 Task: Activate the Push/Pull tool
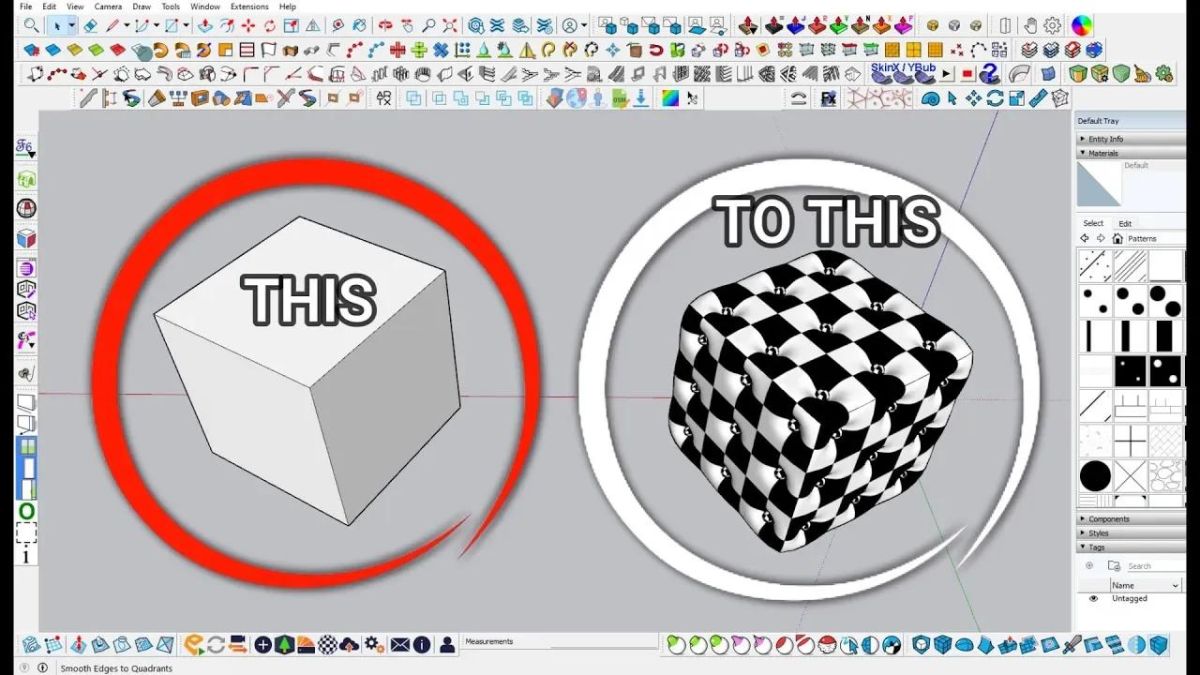tap(203, 25)
